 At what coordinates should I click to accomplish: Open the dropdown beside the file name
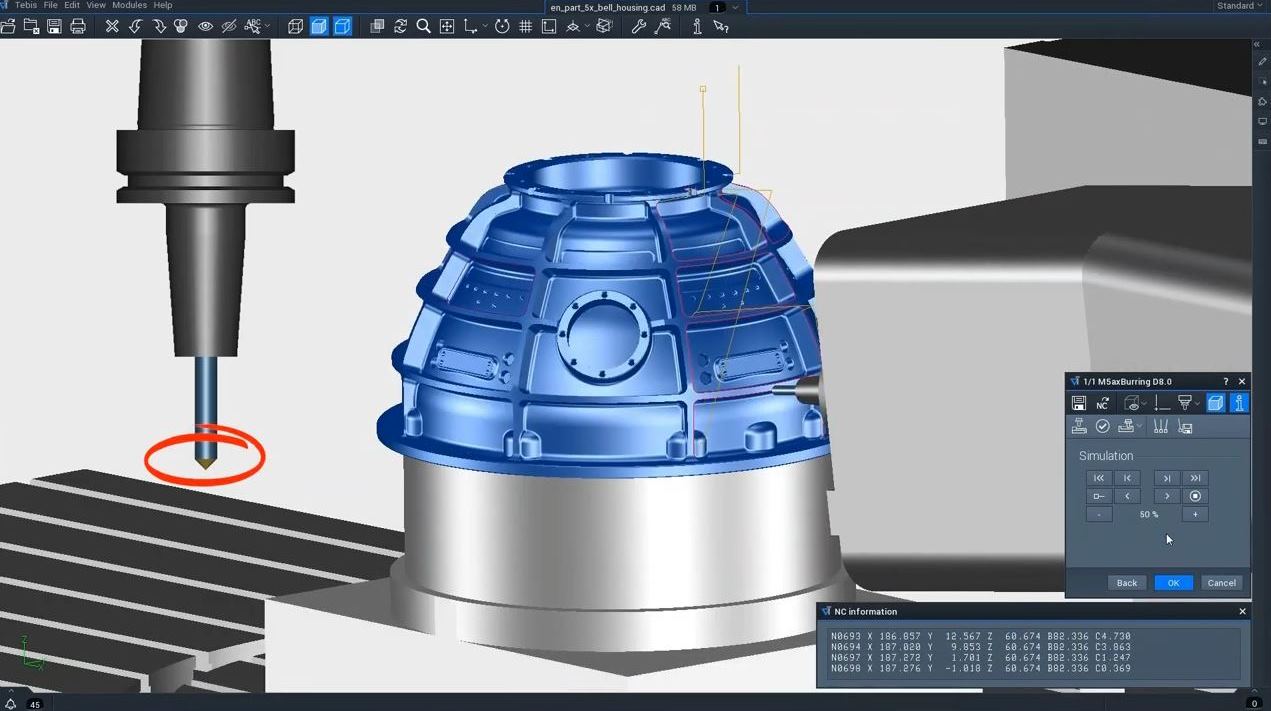pos(736,7)
